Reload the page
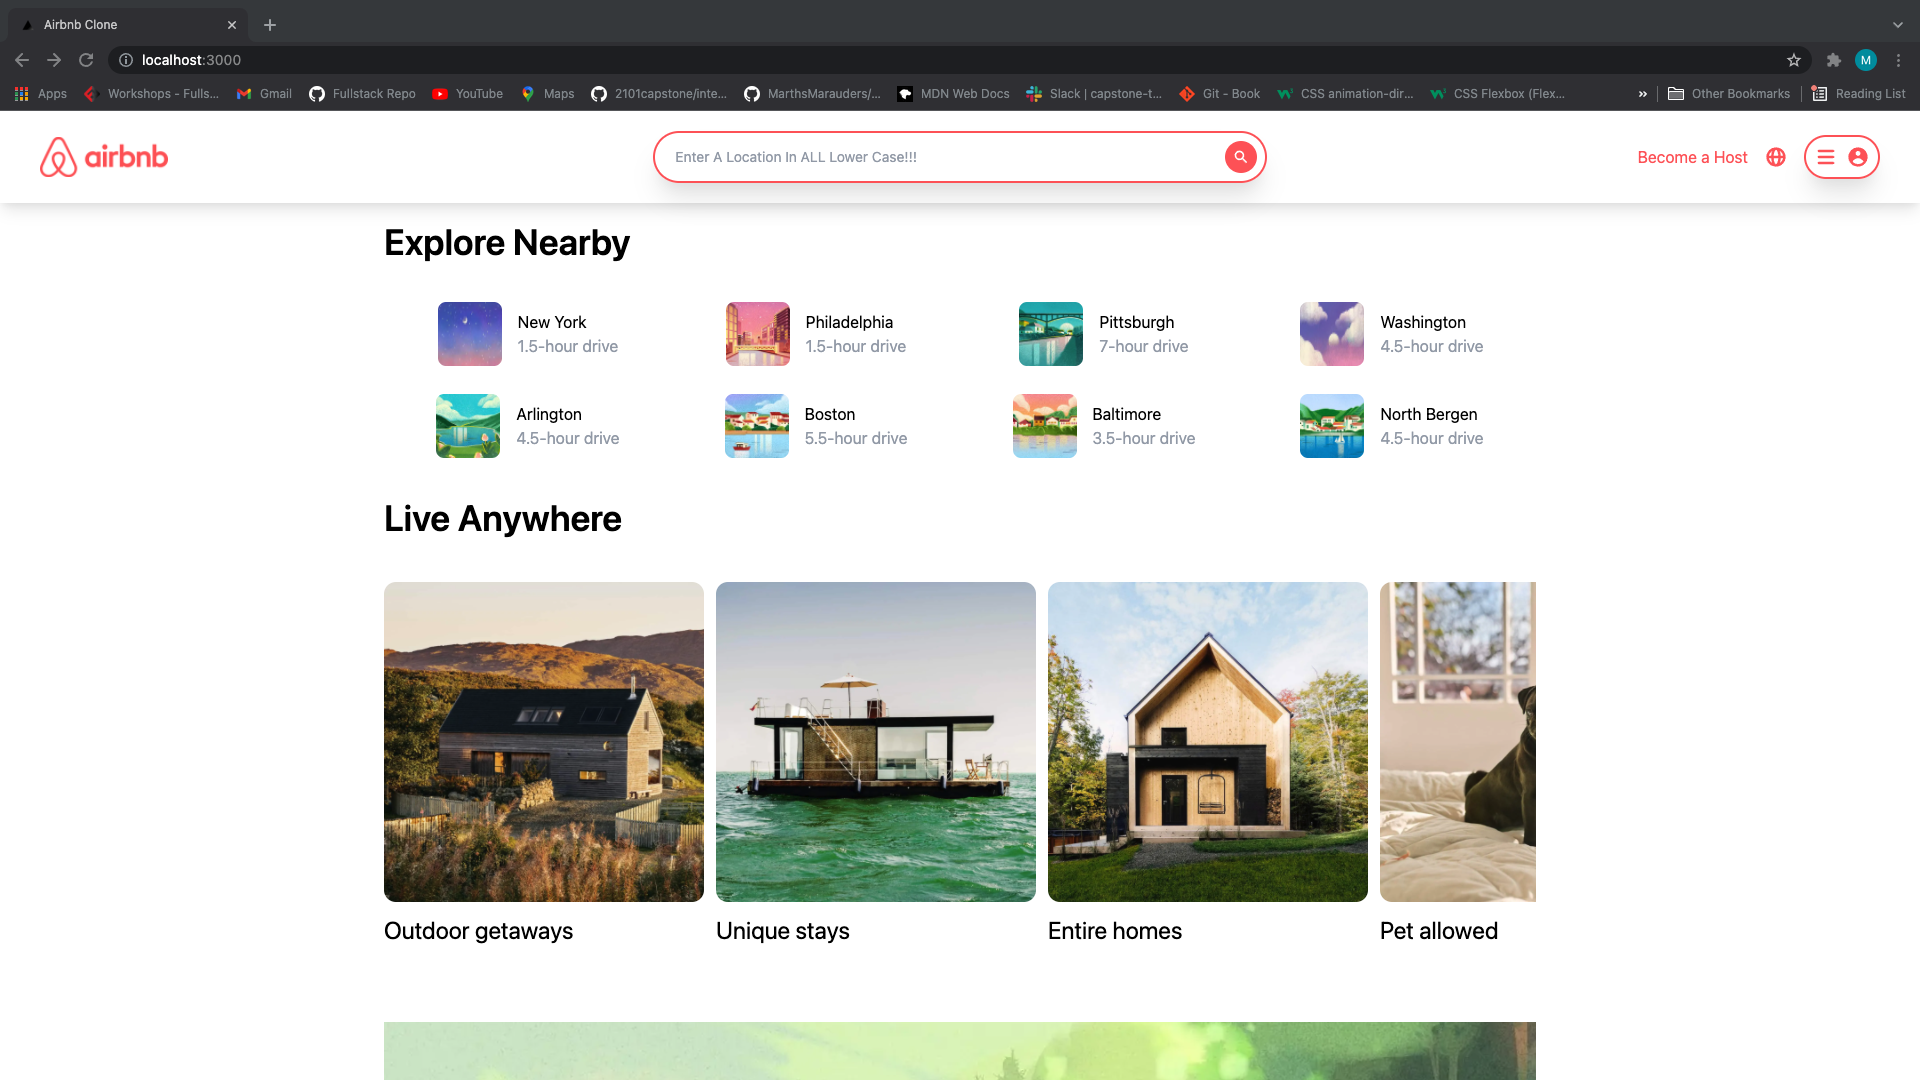 (x=86, y=60)
